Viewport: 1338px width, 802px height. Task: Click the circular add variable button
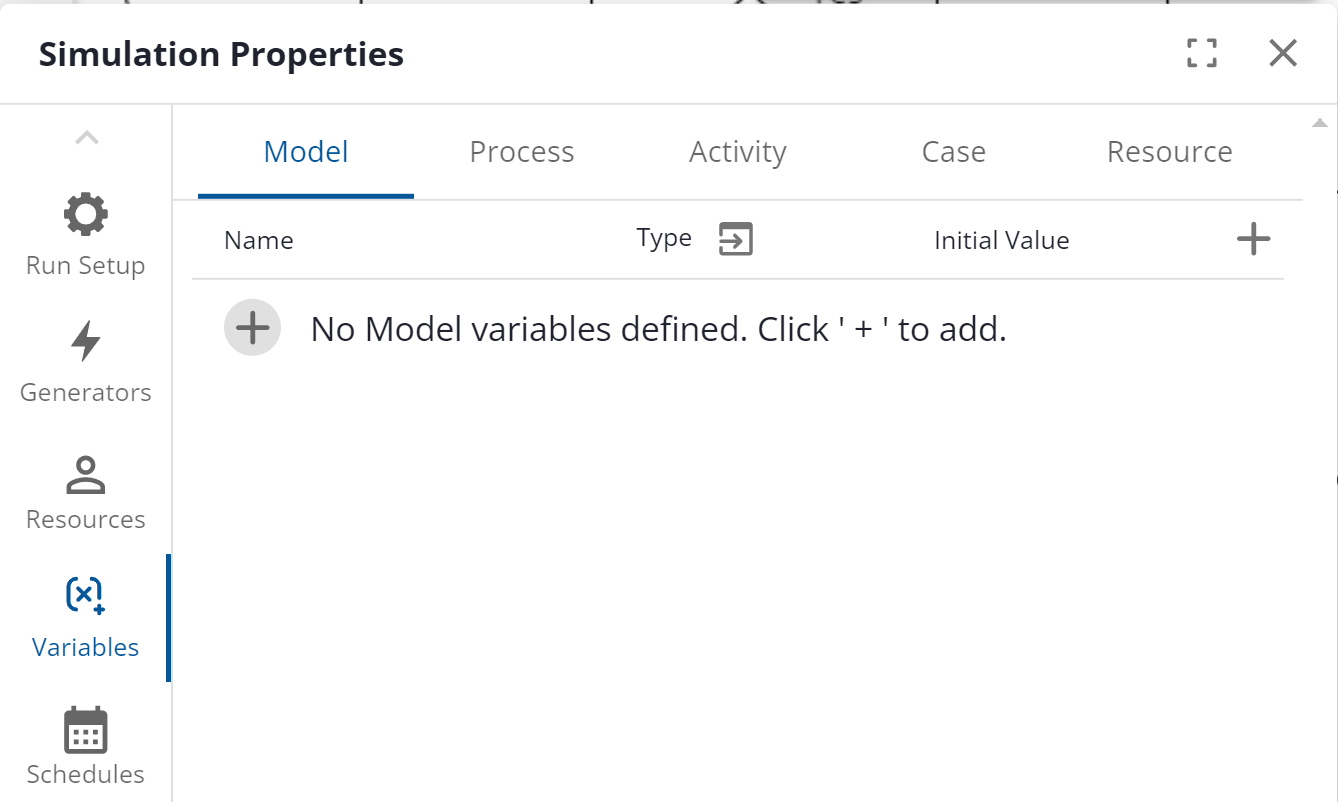coord(252,328)
